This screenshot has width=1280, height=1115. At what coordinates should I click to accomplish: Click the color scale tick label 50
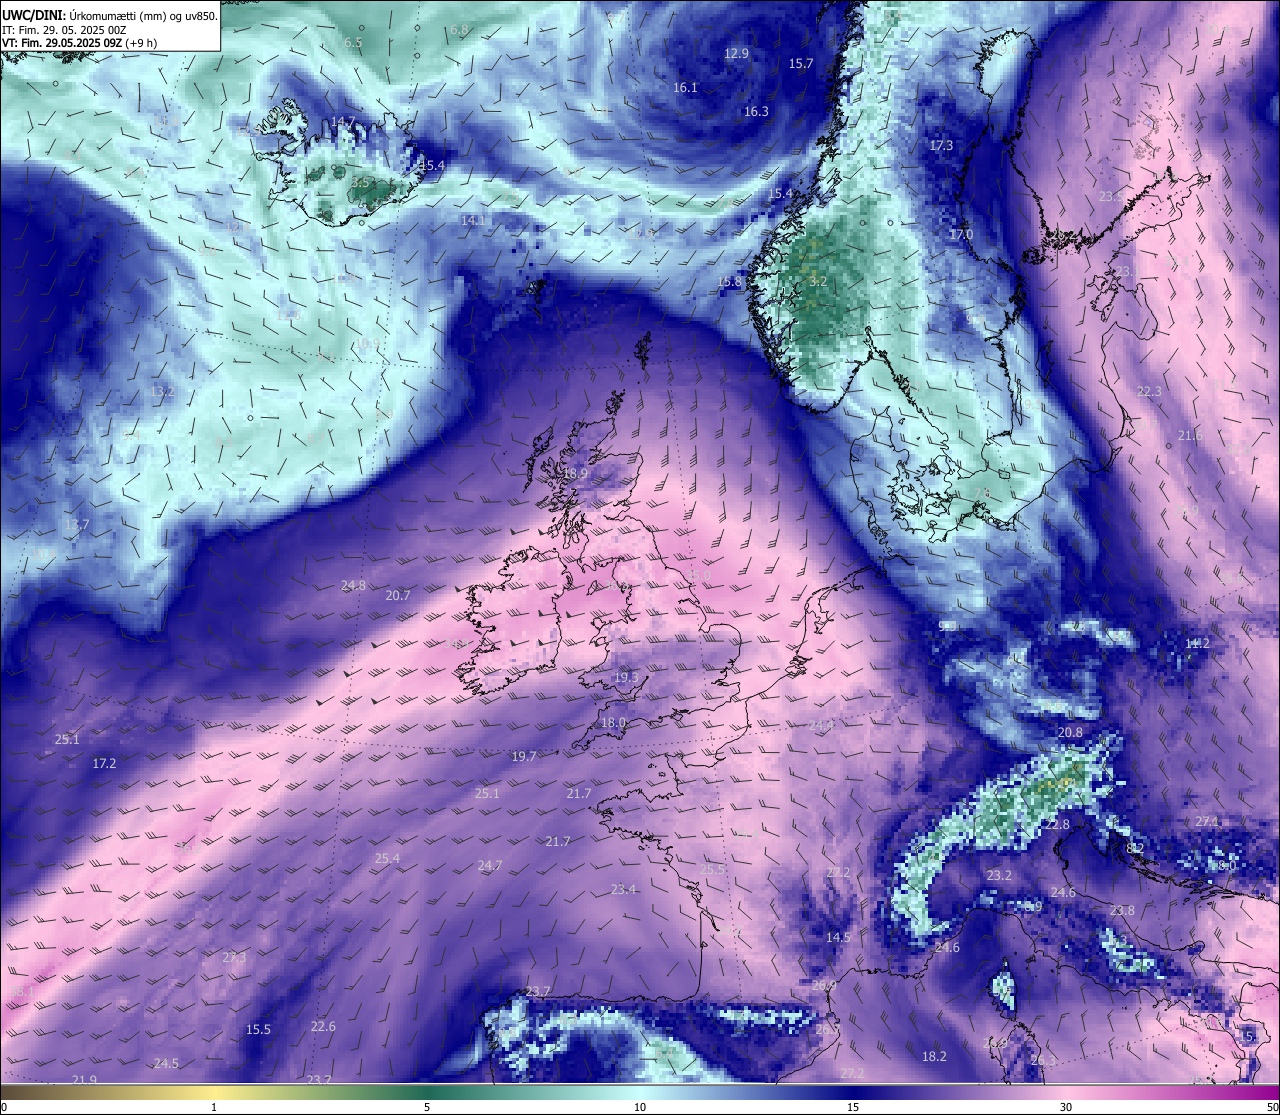(1273, 1107)
